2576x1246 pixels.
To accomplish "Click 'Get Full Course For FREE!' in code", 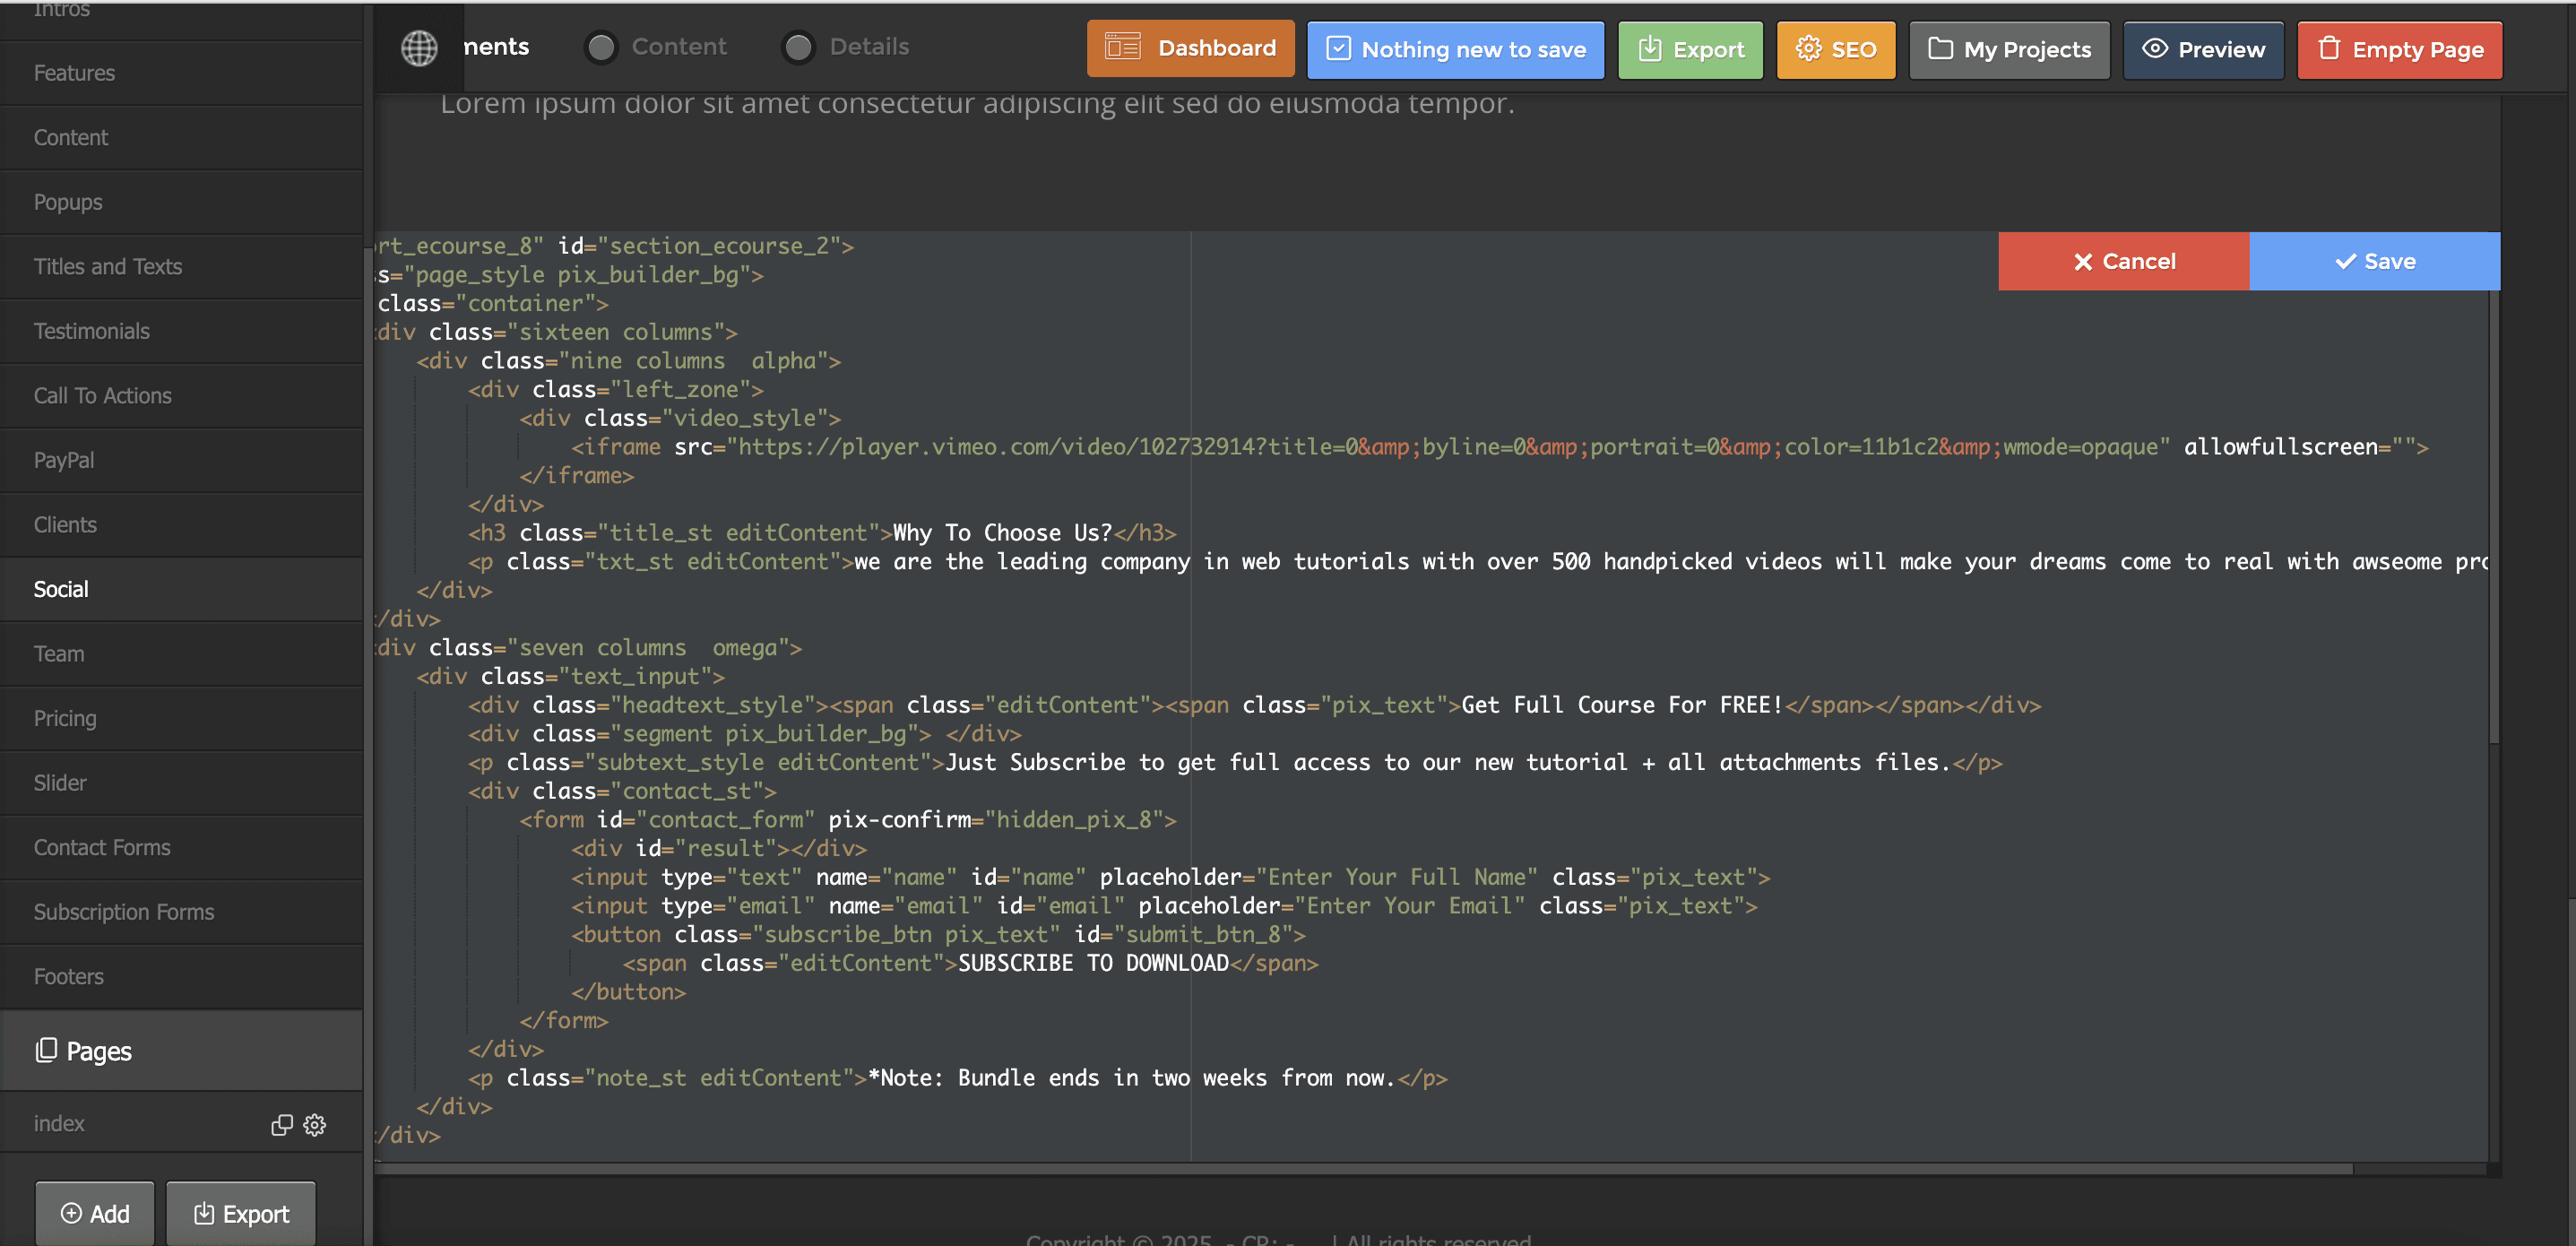I will pyautogui.click(x=1622, y=705).
